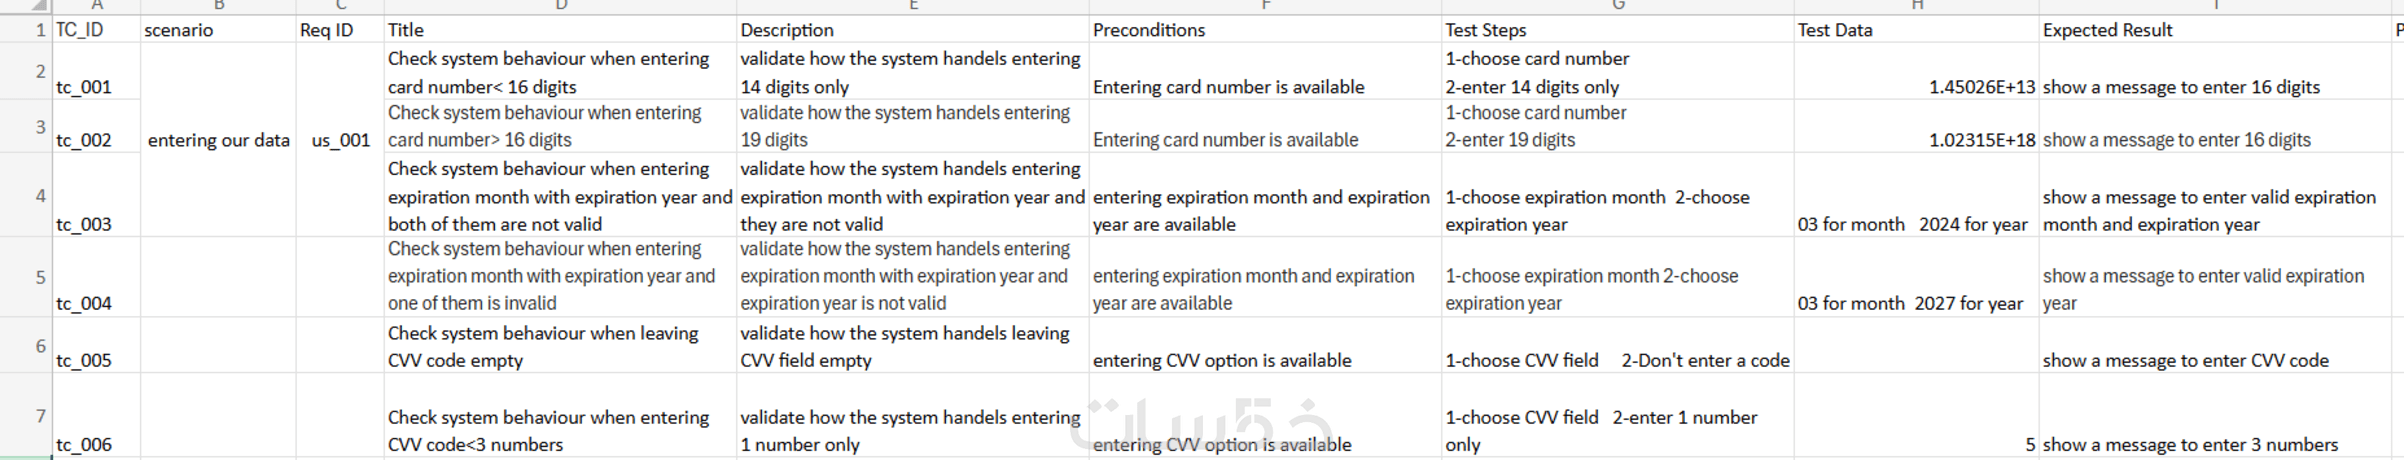The width and height of the screenshot is (2404, 460).
Task: Click tc_006 test steps cell
Action: (x=1600, y=430)
